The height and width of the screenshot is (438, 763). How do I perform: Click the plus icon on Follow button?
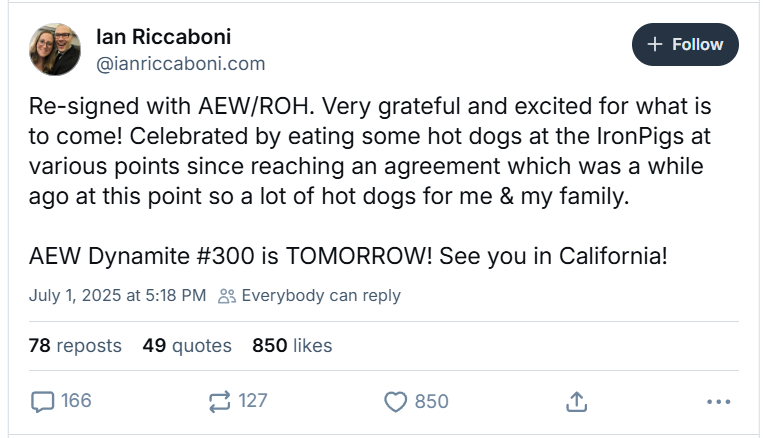(655, 45)
